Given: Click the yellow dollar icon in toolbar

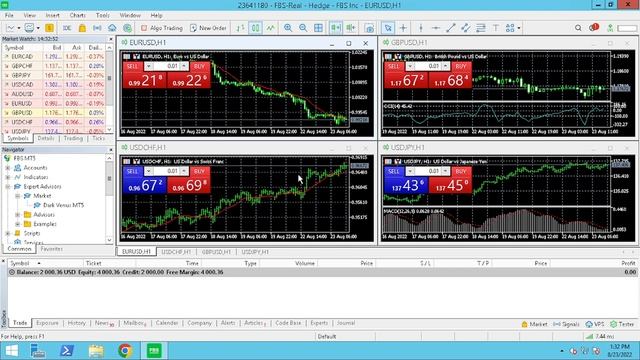Looking at the screenshot, I should pos(49,28).
